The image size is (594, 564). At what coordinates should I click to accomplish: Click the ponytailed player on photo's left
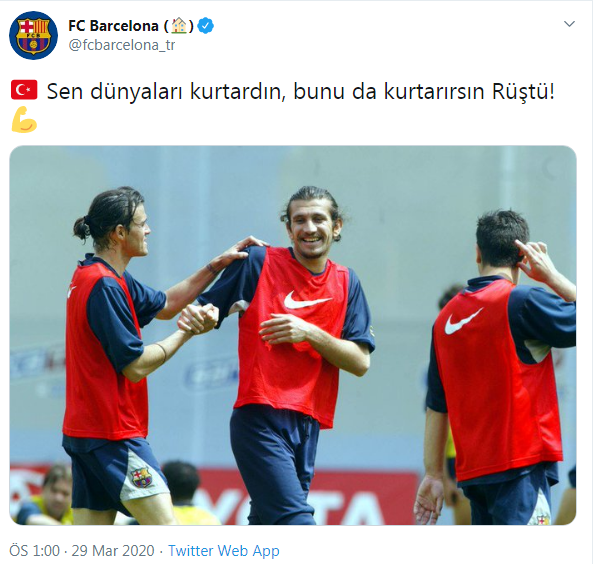pos(121,352)
